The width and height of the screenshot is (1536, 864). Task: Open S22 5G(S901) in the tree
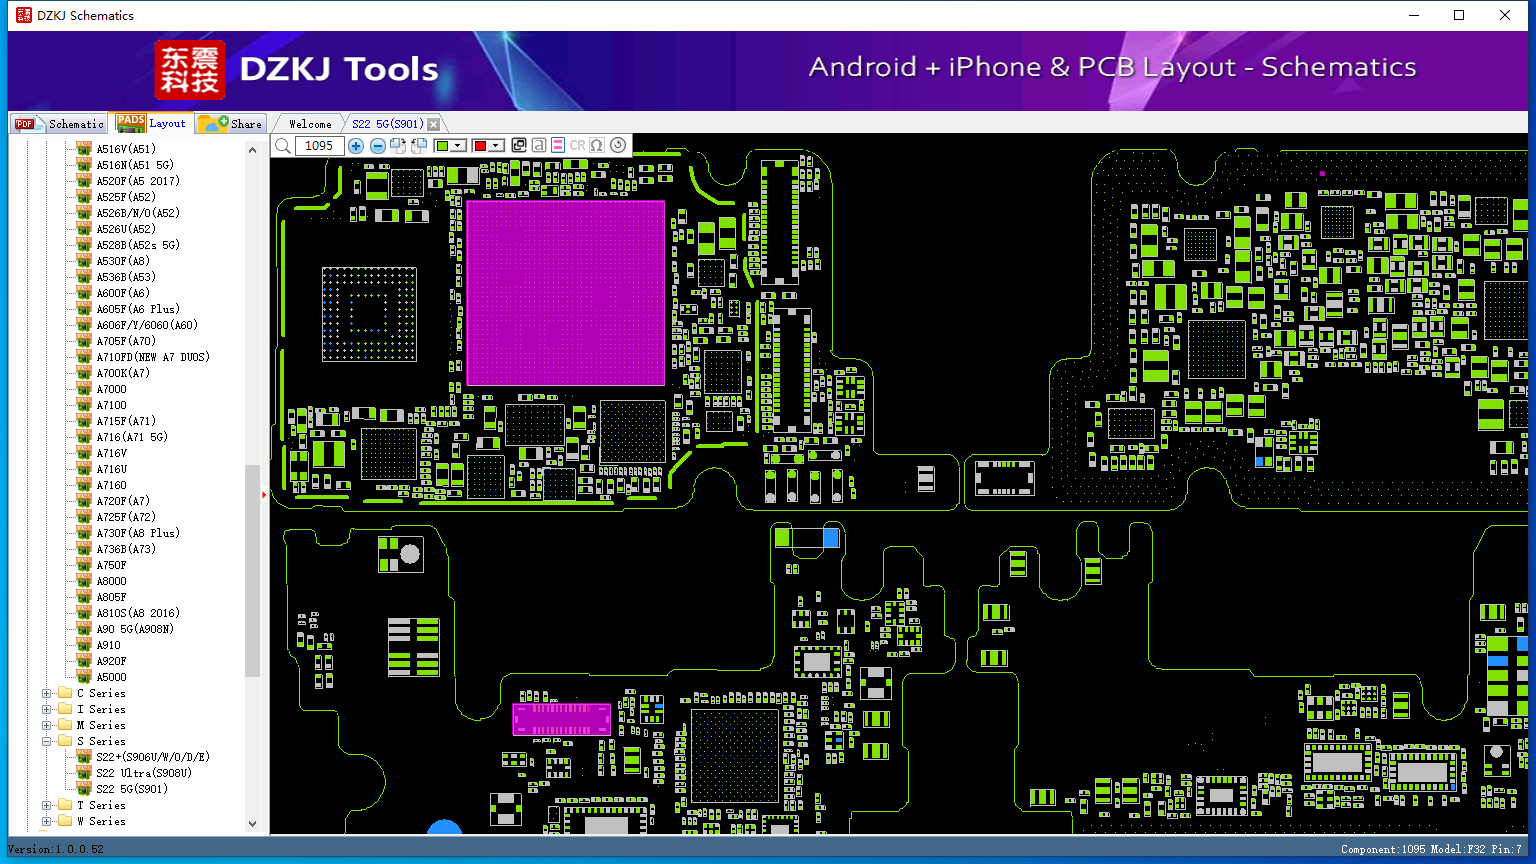pyautogui.click(x=132, y=789)
